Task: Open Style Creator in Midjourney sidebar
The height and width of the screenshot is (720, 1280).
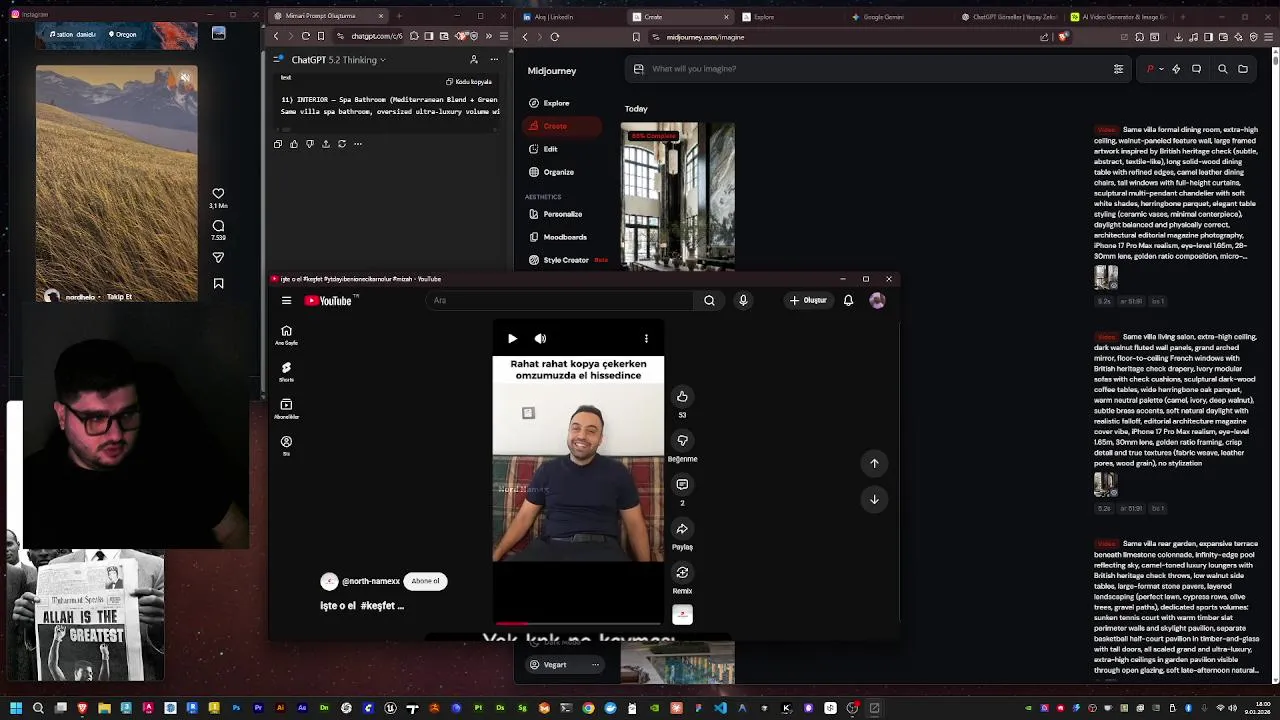Action: tap(566, 260)
